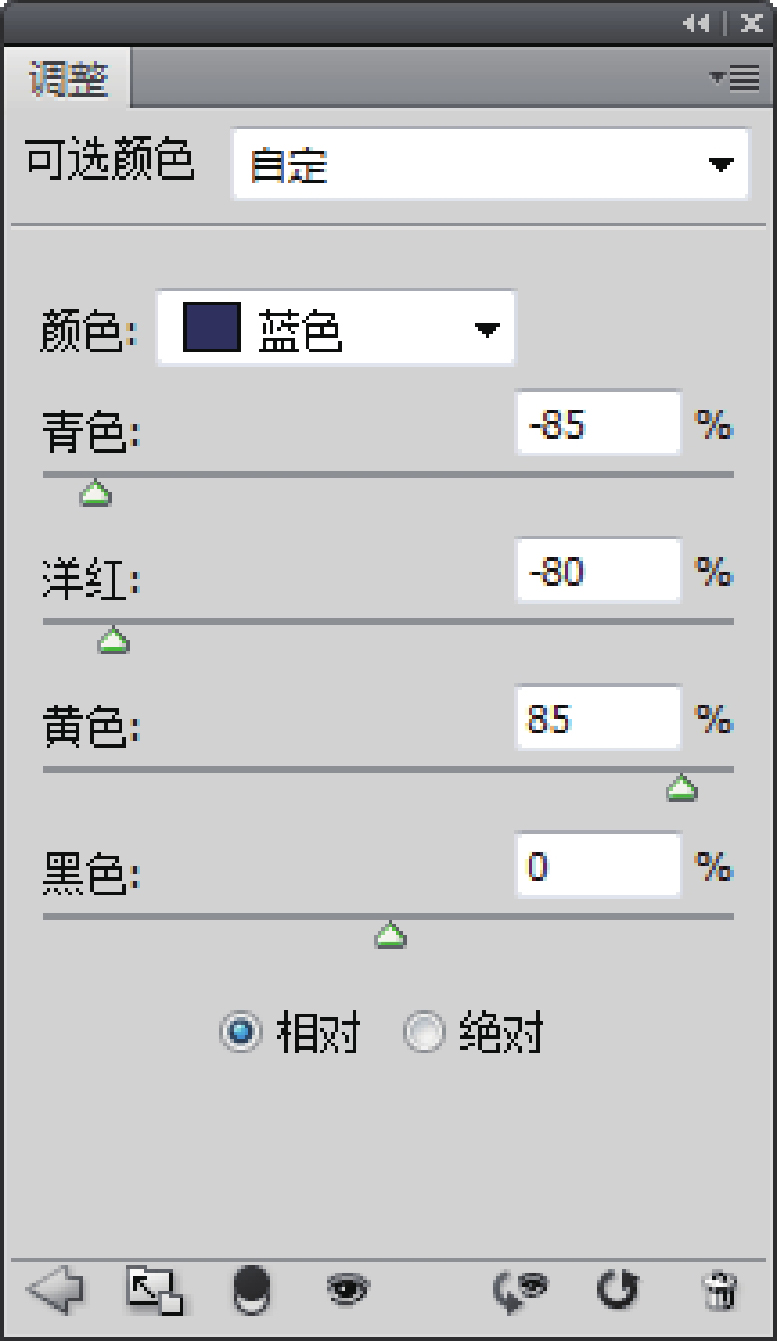Viewport: 777px width, 1341px height.
Task: Toggle layer visibility eye icon
Action: pyautogui.click(x=347, y=1290)
